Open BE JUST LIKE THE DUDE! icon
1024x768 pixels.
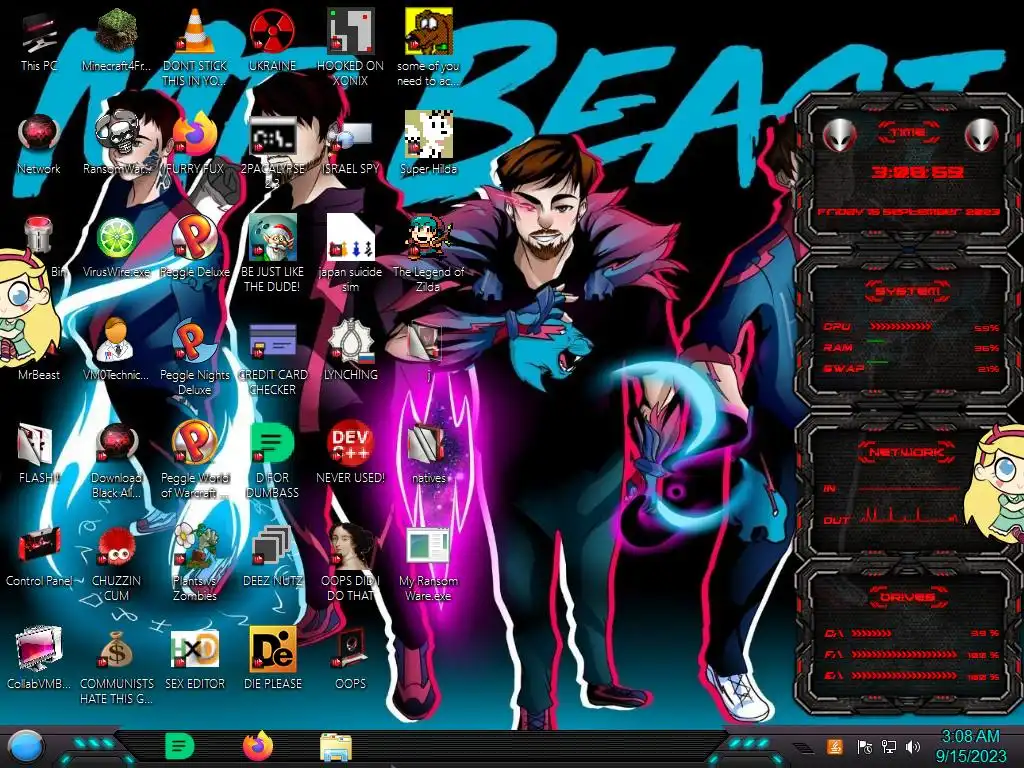point(272,238)
